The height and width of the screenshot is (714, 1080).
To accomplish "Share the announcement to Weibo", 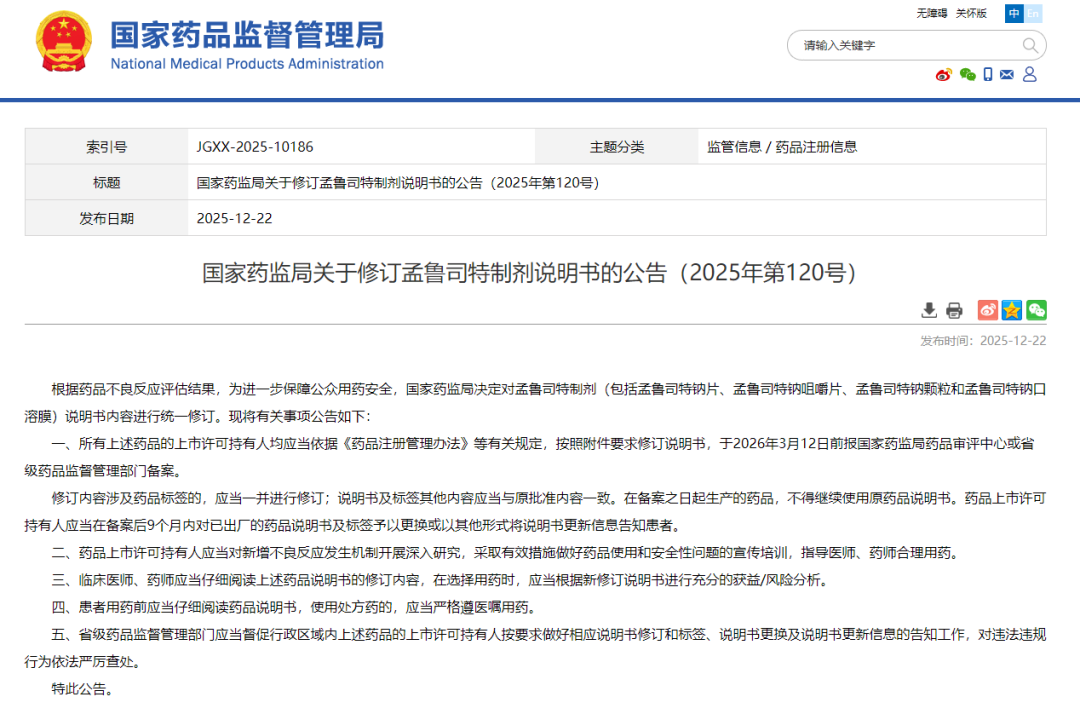I will 987,310.
